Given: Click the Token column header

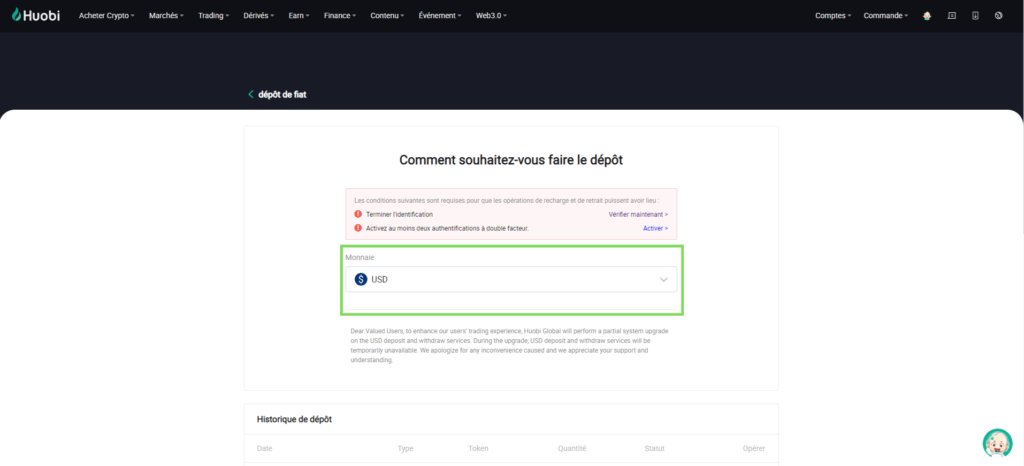Looking at the screenshot, I should pos(478,448).
